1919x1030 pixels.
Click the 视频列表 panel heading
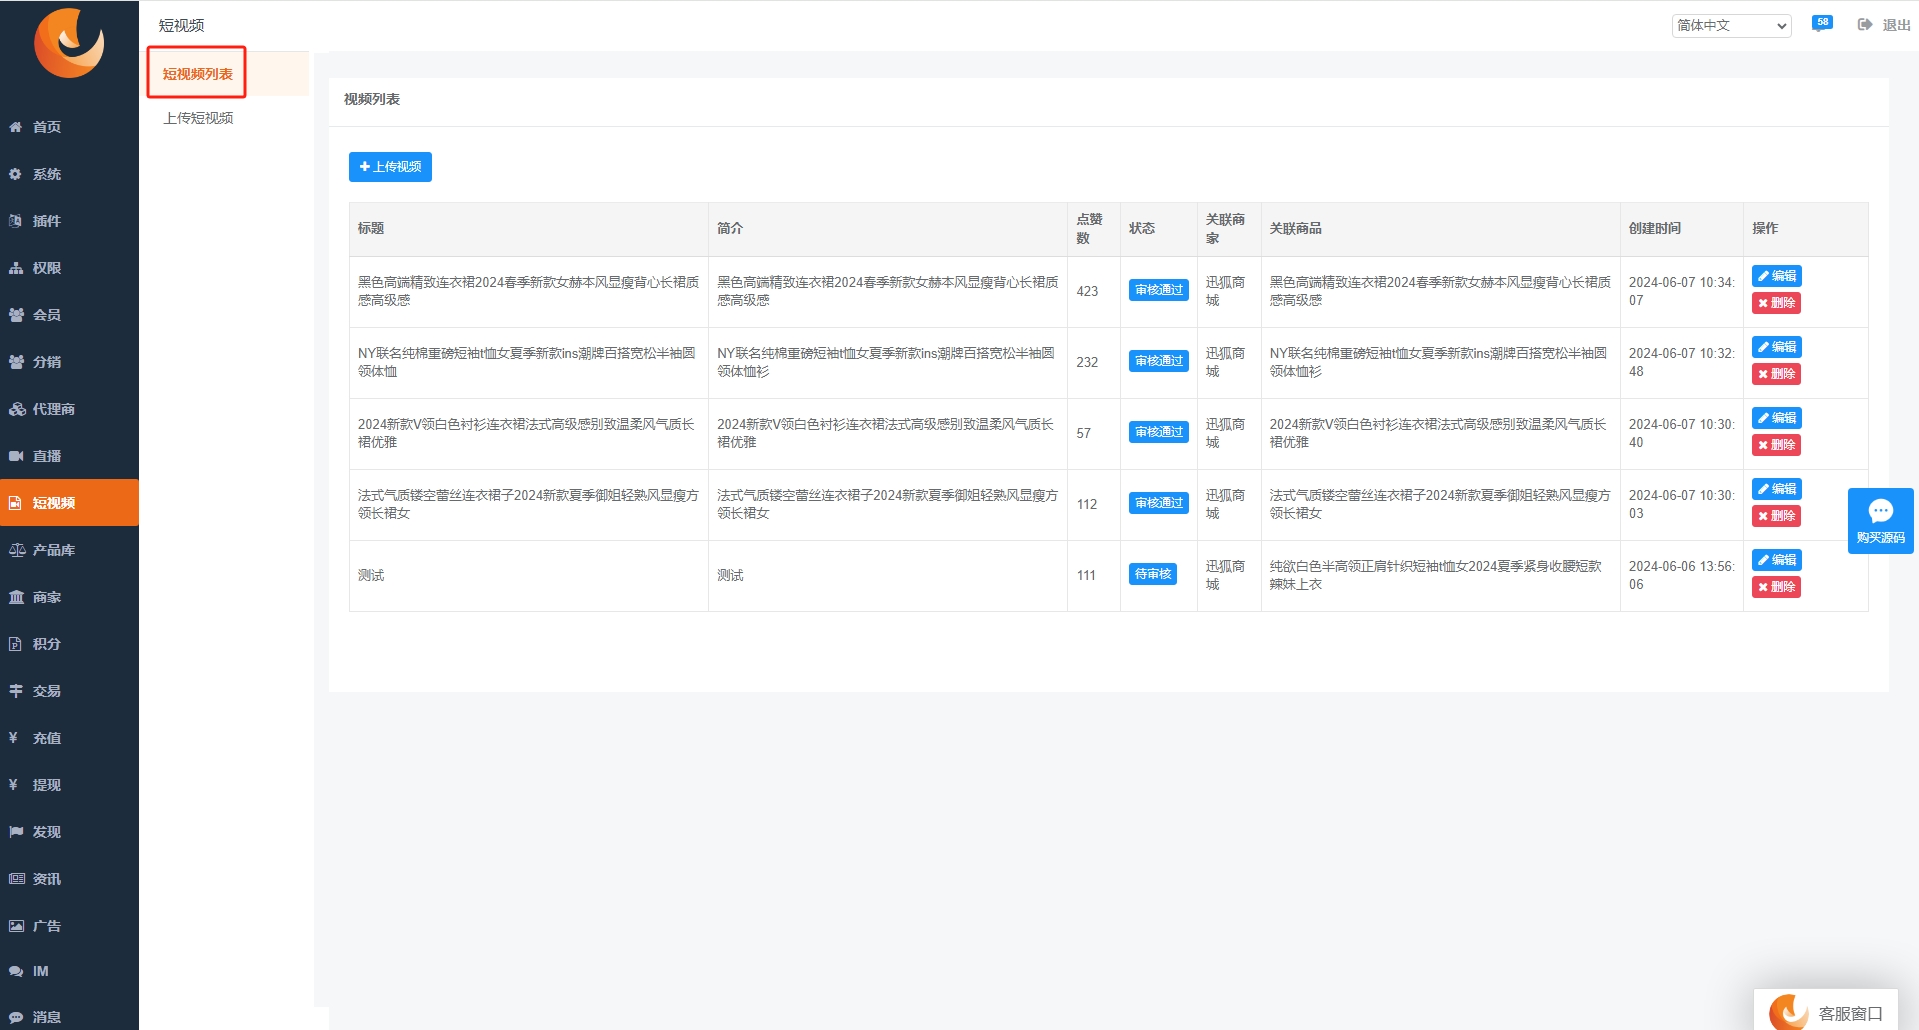(x=372, y=99)
